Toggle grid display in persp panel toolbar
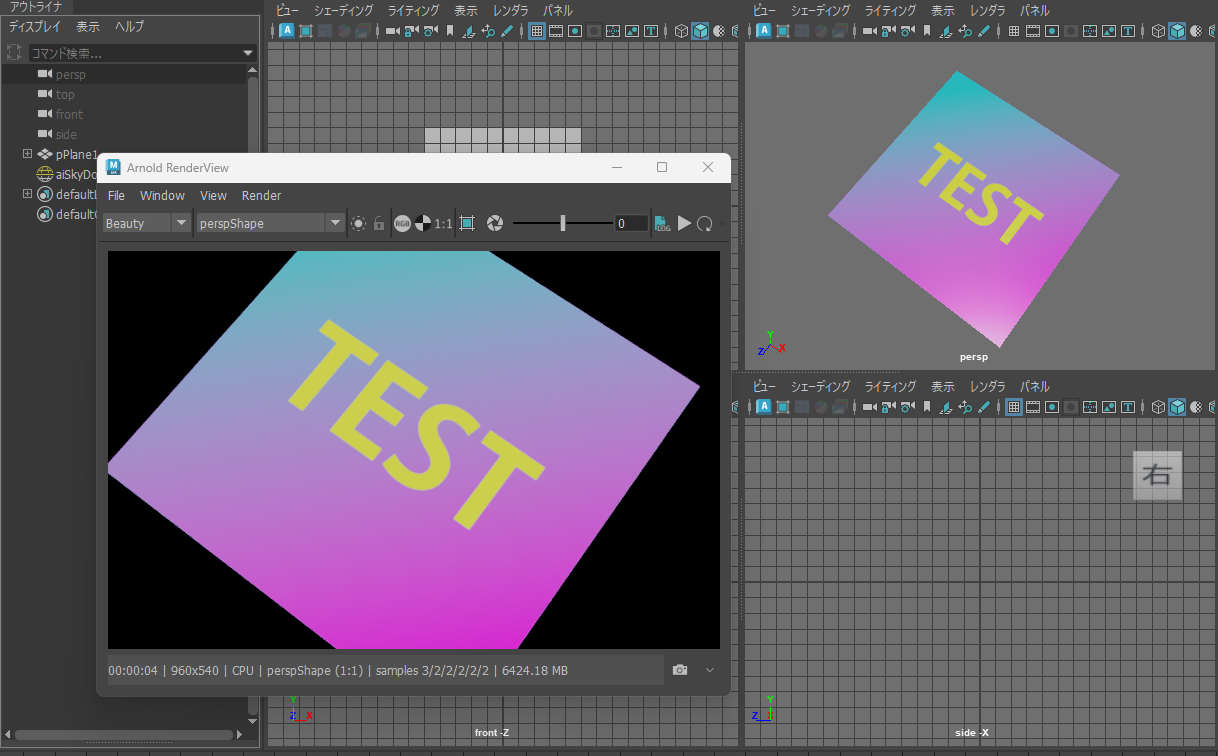Screen dimensions: 1218x756 1014,31
